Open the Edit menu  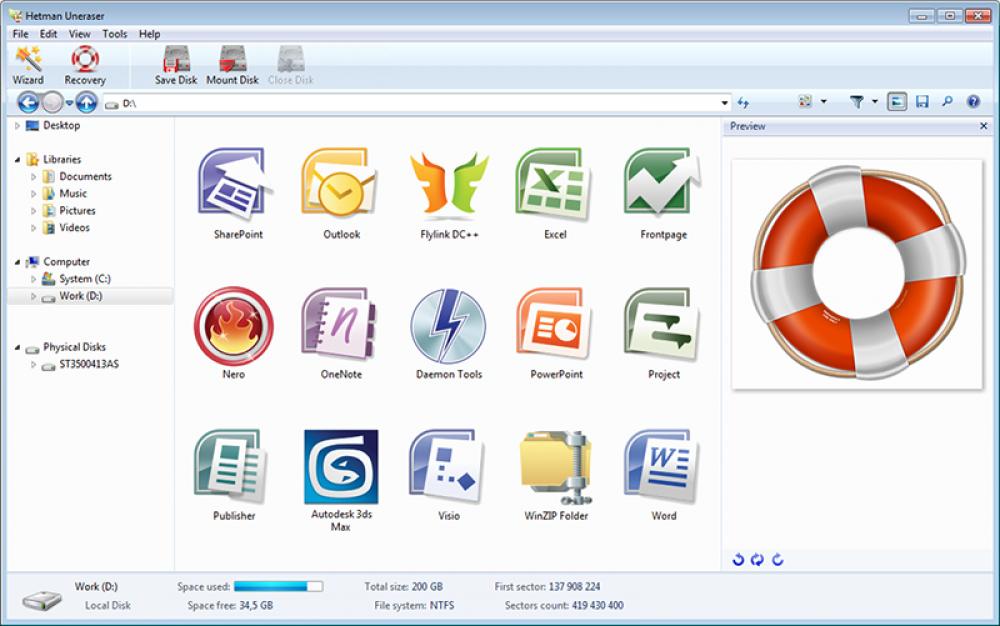47,33
